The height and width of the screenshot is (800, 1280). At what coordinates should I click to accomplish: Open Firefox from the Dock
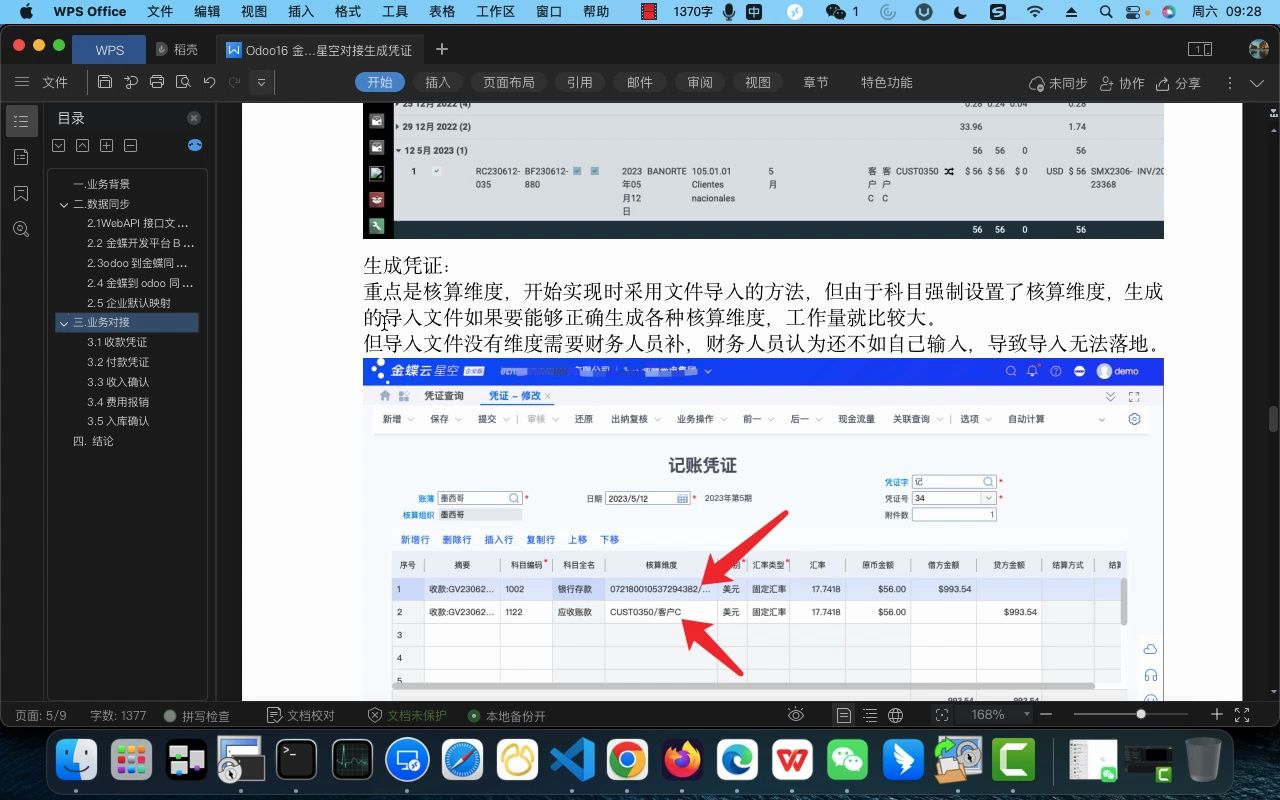click(x=683, y=760)
